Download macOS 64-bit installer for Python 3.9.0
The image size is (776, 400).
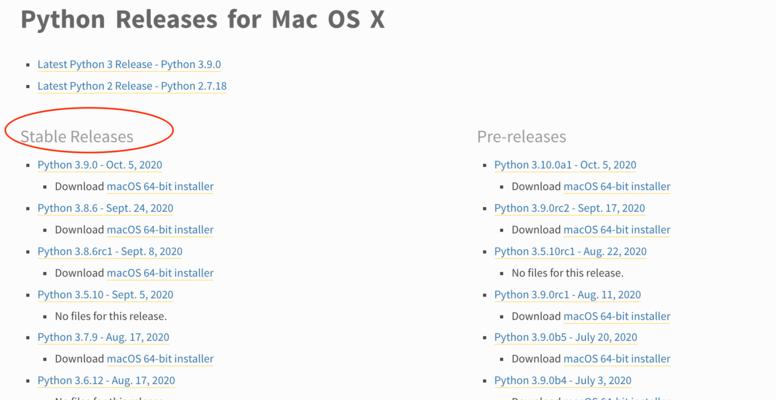click(x=160, y=187)
